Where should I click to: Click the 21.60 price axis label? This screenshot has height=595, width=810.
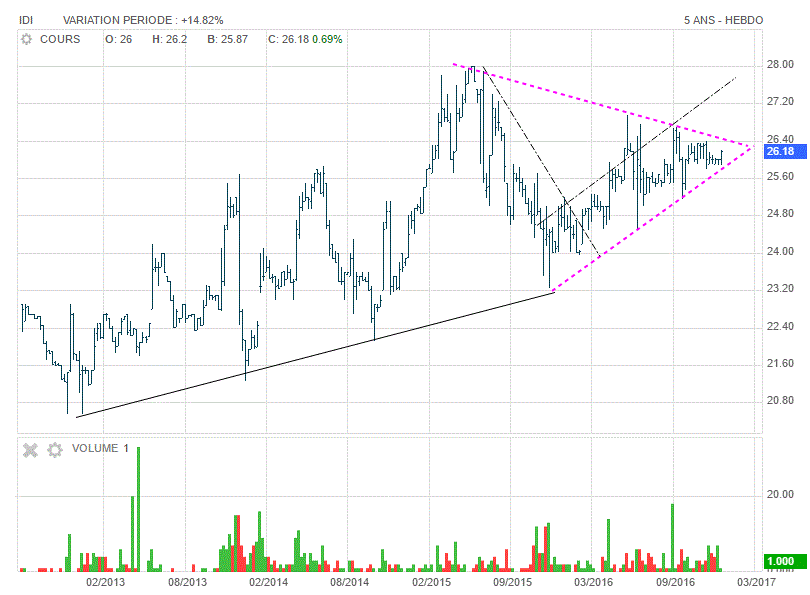click(x=780, y=363)
